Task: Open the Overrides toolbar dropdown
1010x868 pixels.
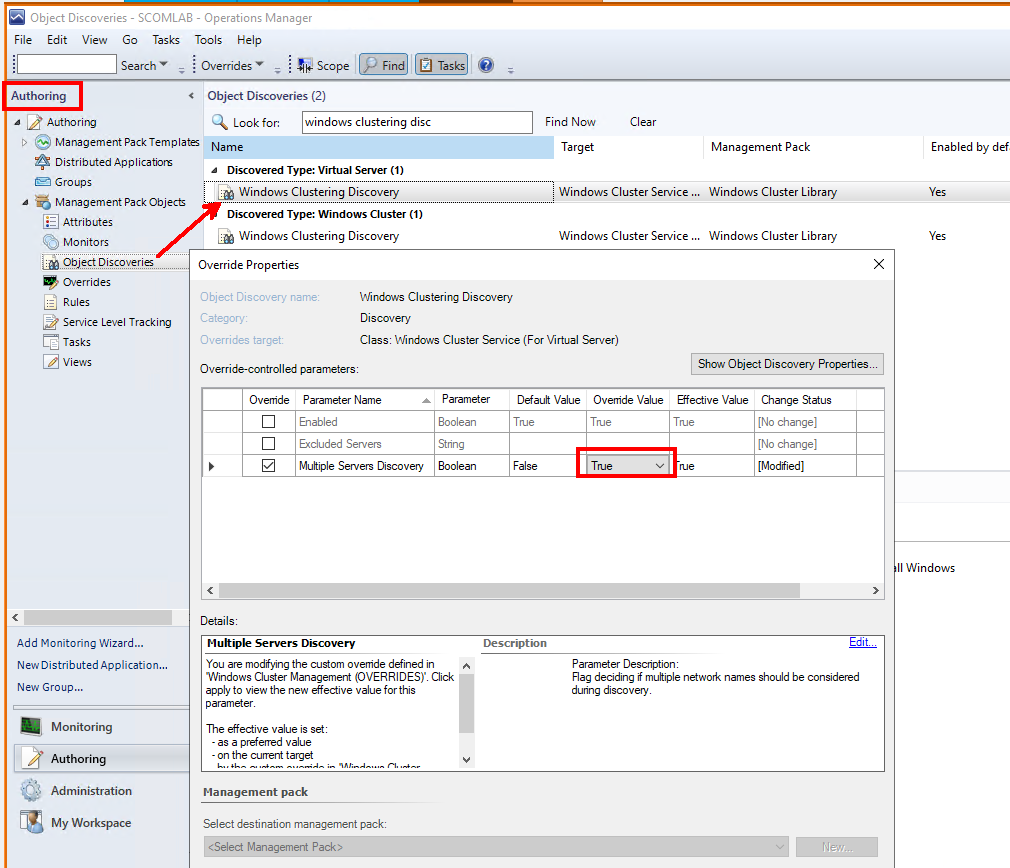Action: 233,65
